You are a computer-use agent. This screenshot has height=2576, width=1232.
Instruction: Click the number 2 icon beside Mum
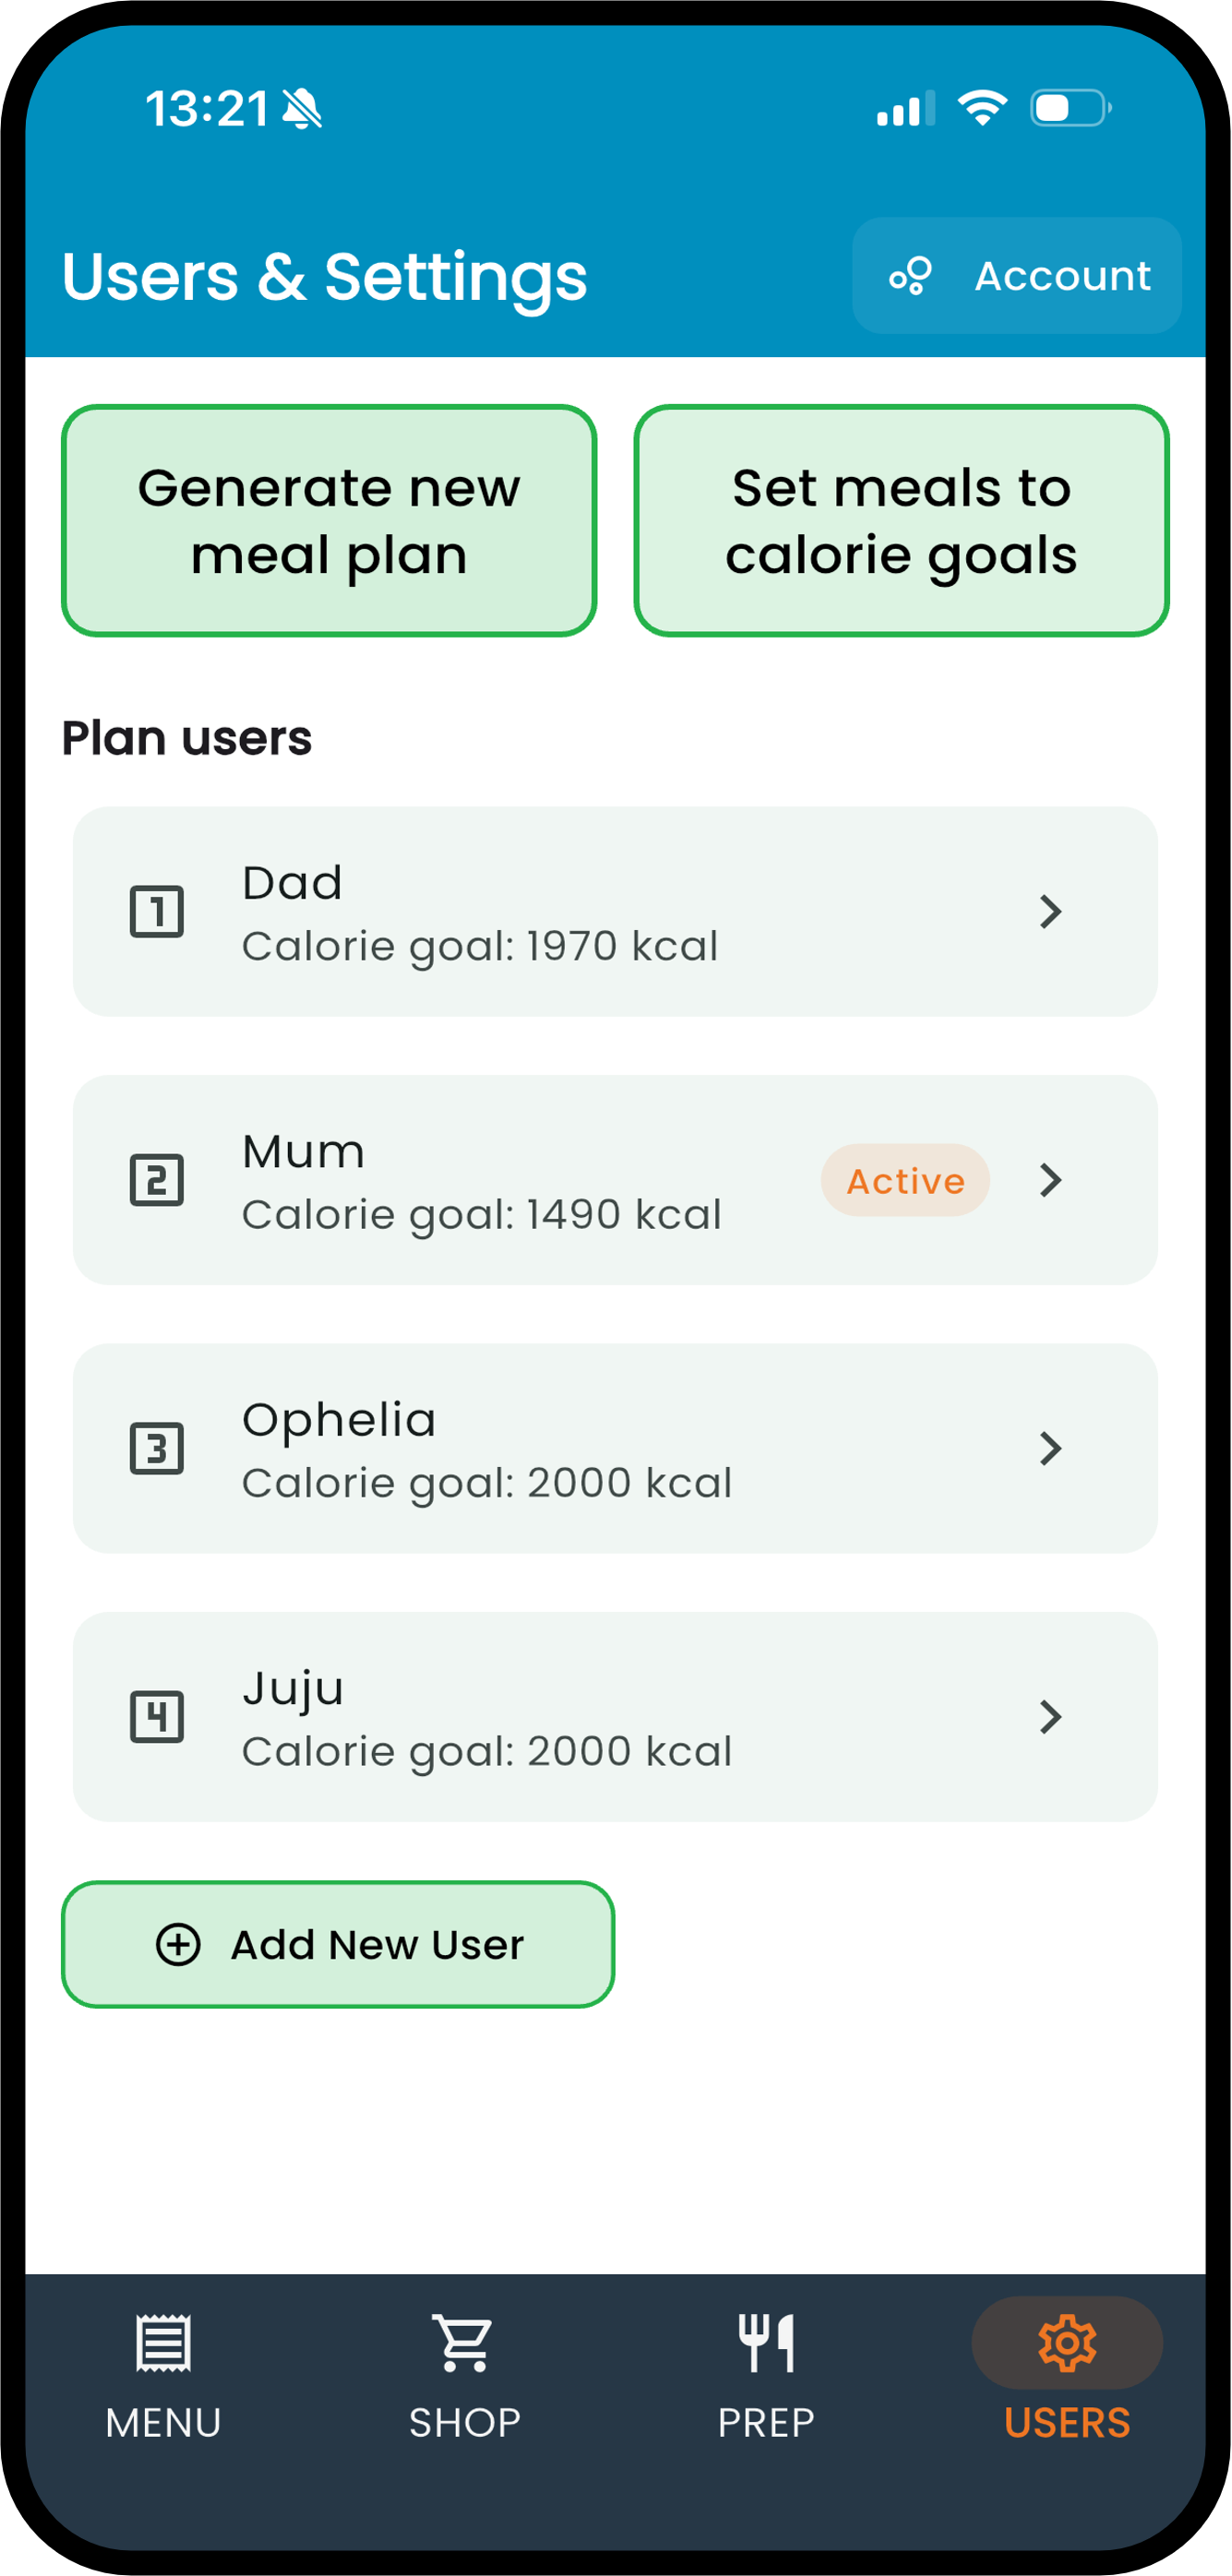coord(157,1181)
